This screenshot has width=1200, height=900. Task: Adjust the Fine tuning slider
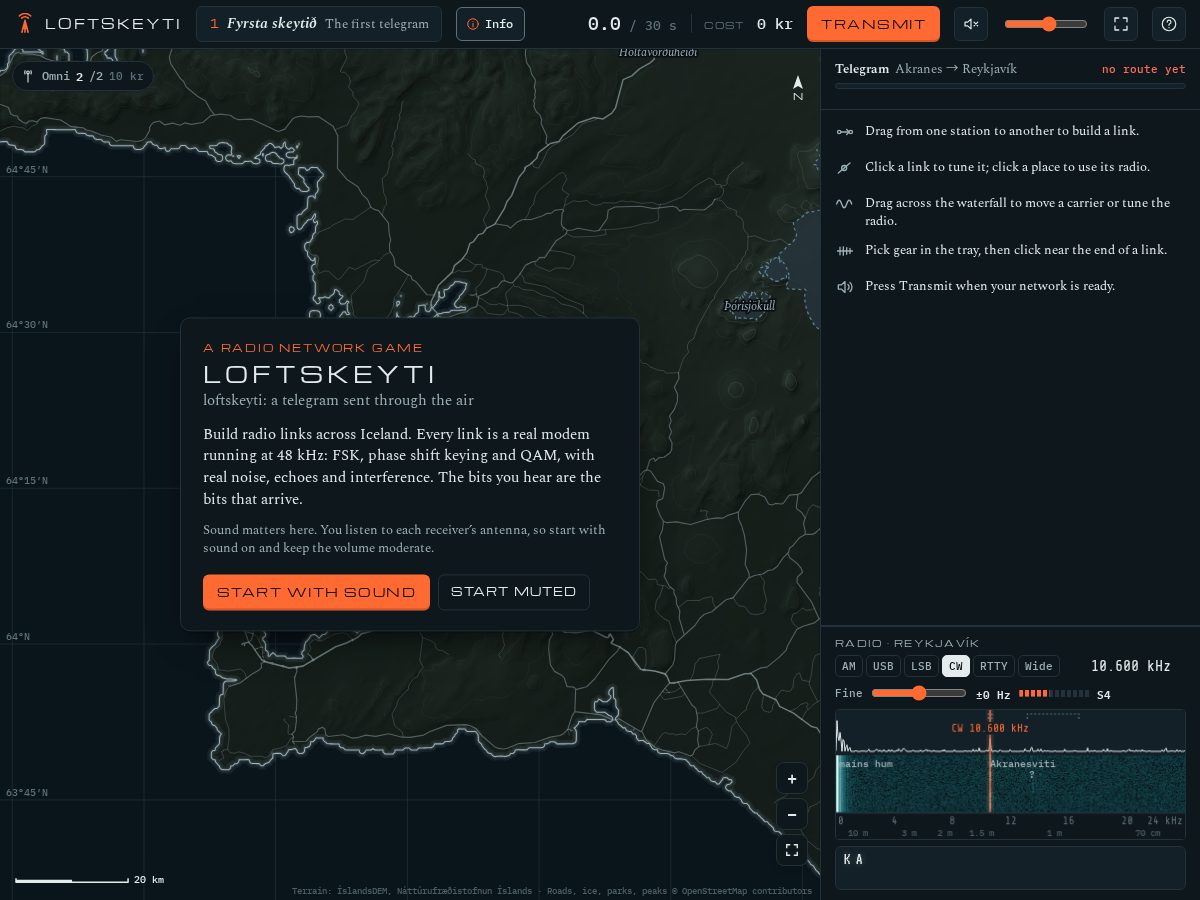coord(919,693)
